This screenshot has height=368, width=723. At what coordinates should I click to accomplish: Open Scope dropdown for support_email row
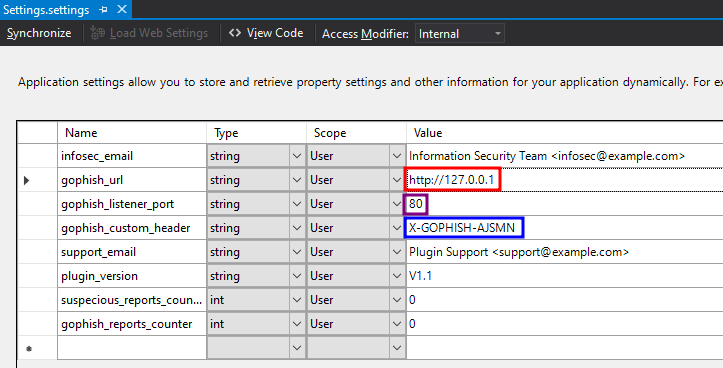[x=397, y=252]
